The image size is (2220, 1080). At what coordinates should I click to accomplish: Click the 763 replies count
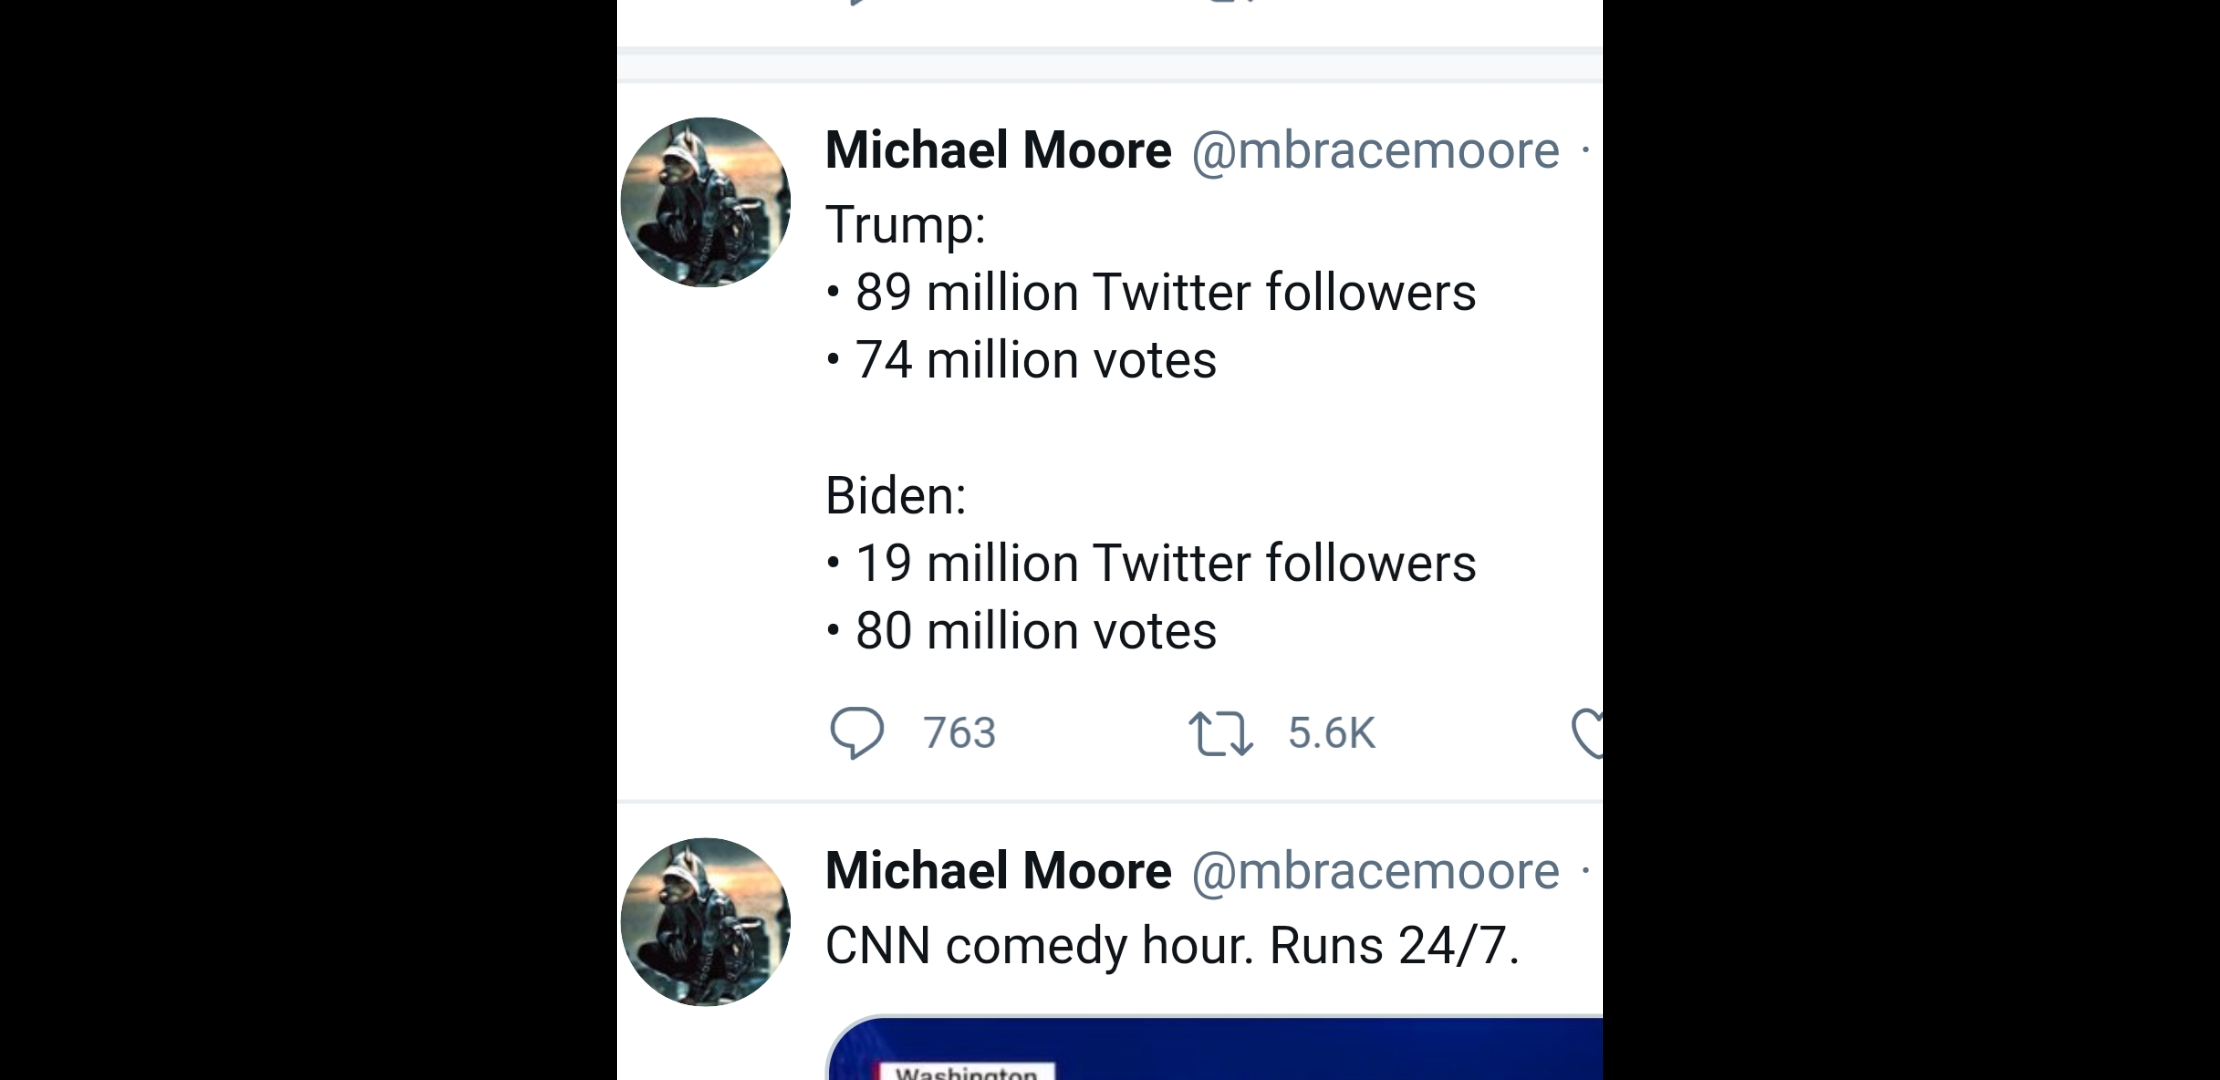coord(959,733)
